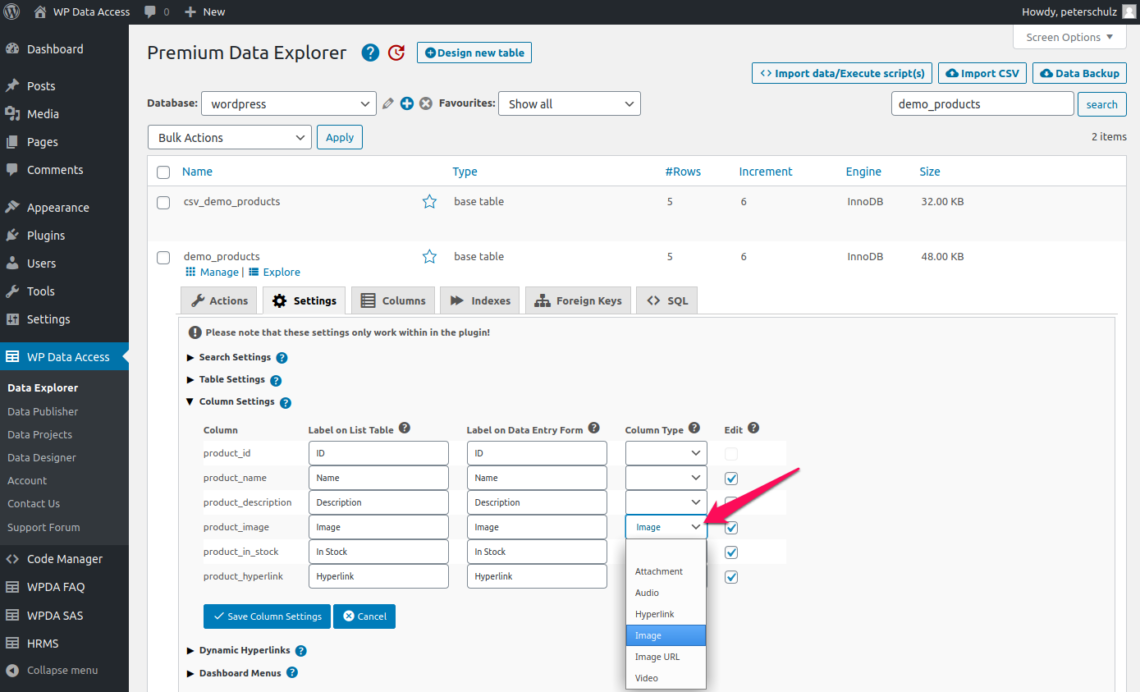Toggle Edit checkbox for product_name
The height and width of the screenshot is (692, 1140).
click(731, 479)
